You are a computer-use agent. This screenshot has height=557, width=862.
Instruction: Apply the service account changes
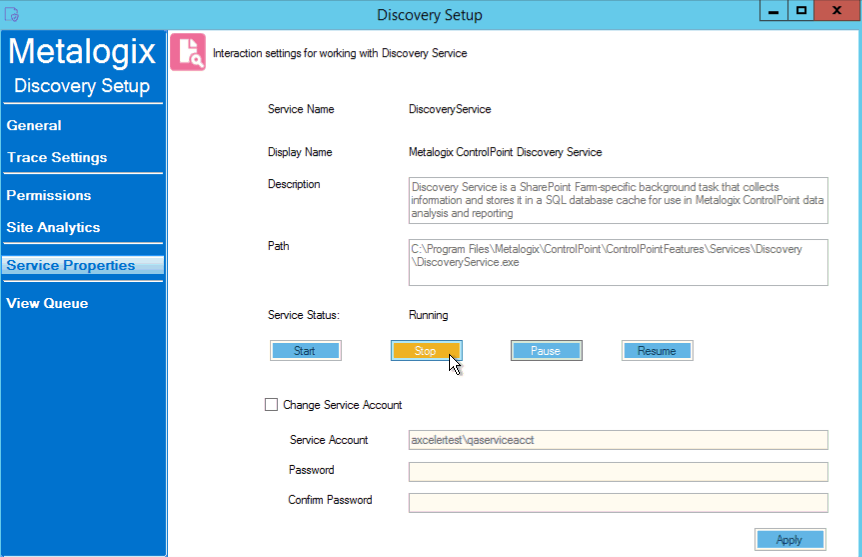[x=790, y=540]
